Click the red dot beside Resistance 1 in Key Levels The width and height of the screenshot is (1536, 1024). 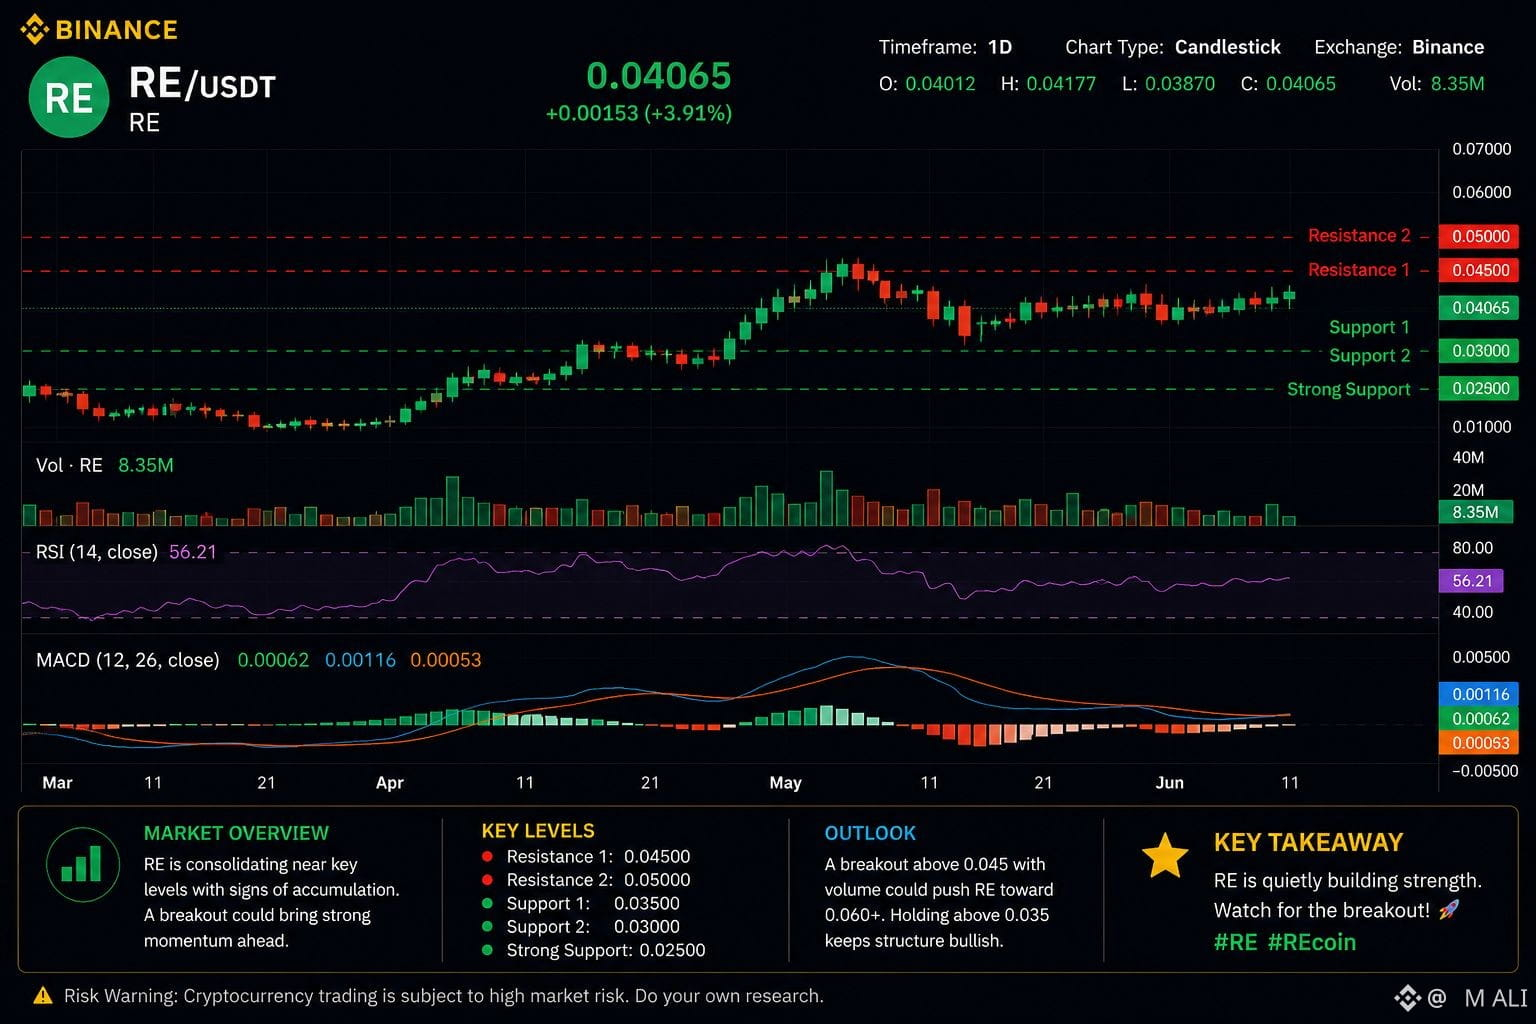[x=487, y=856]
